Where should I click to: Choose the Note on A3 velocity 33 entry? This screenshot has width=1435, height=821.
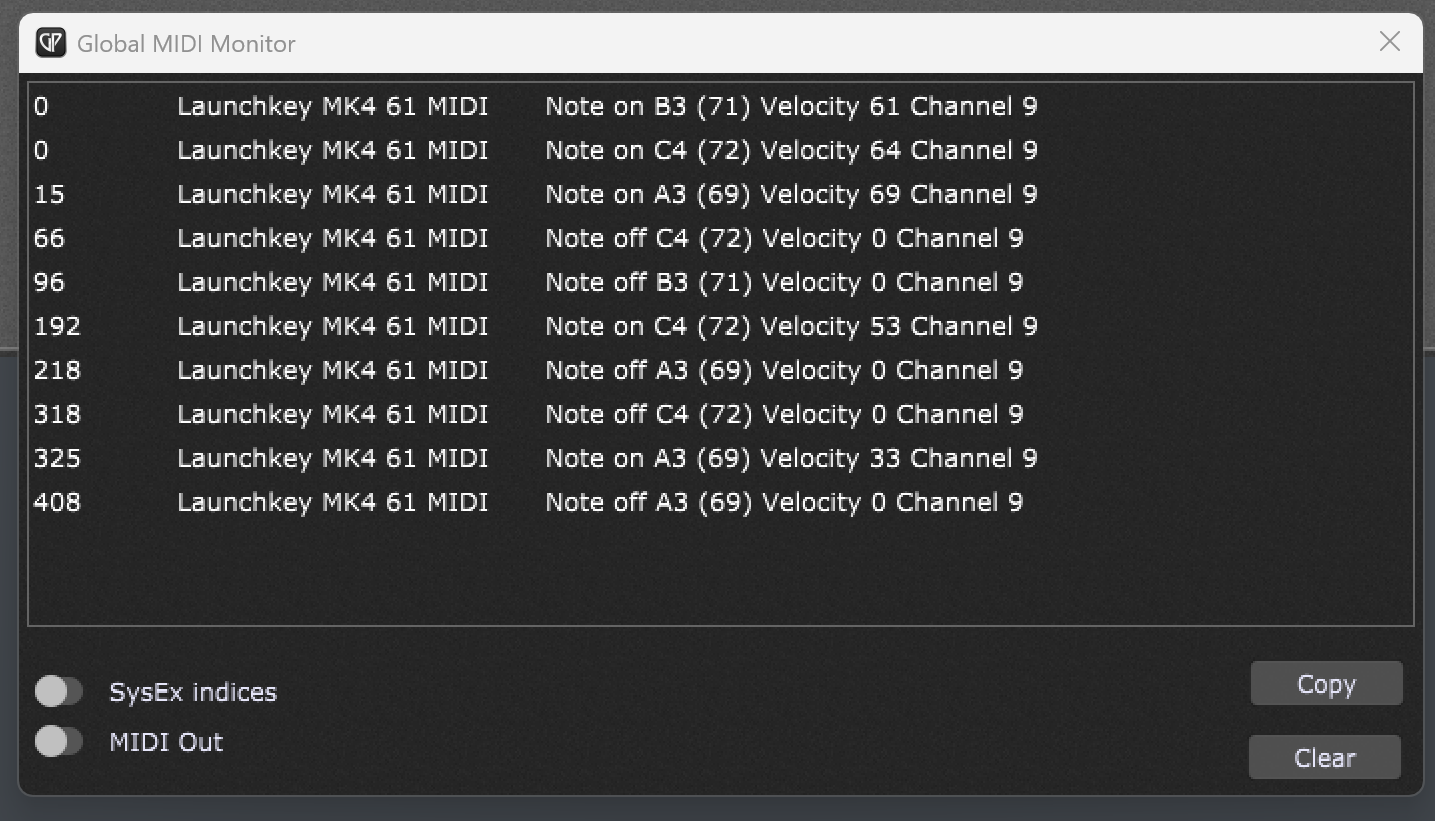[x=720, y=458]
